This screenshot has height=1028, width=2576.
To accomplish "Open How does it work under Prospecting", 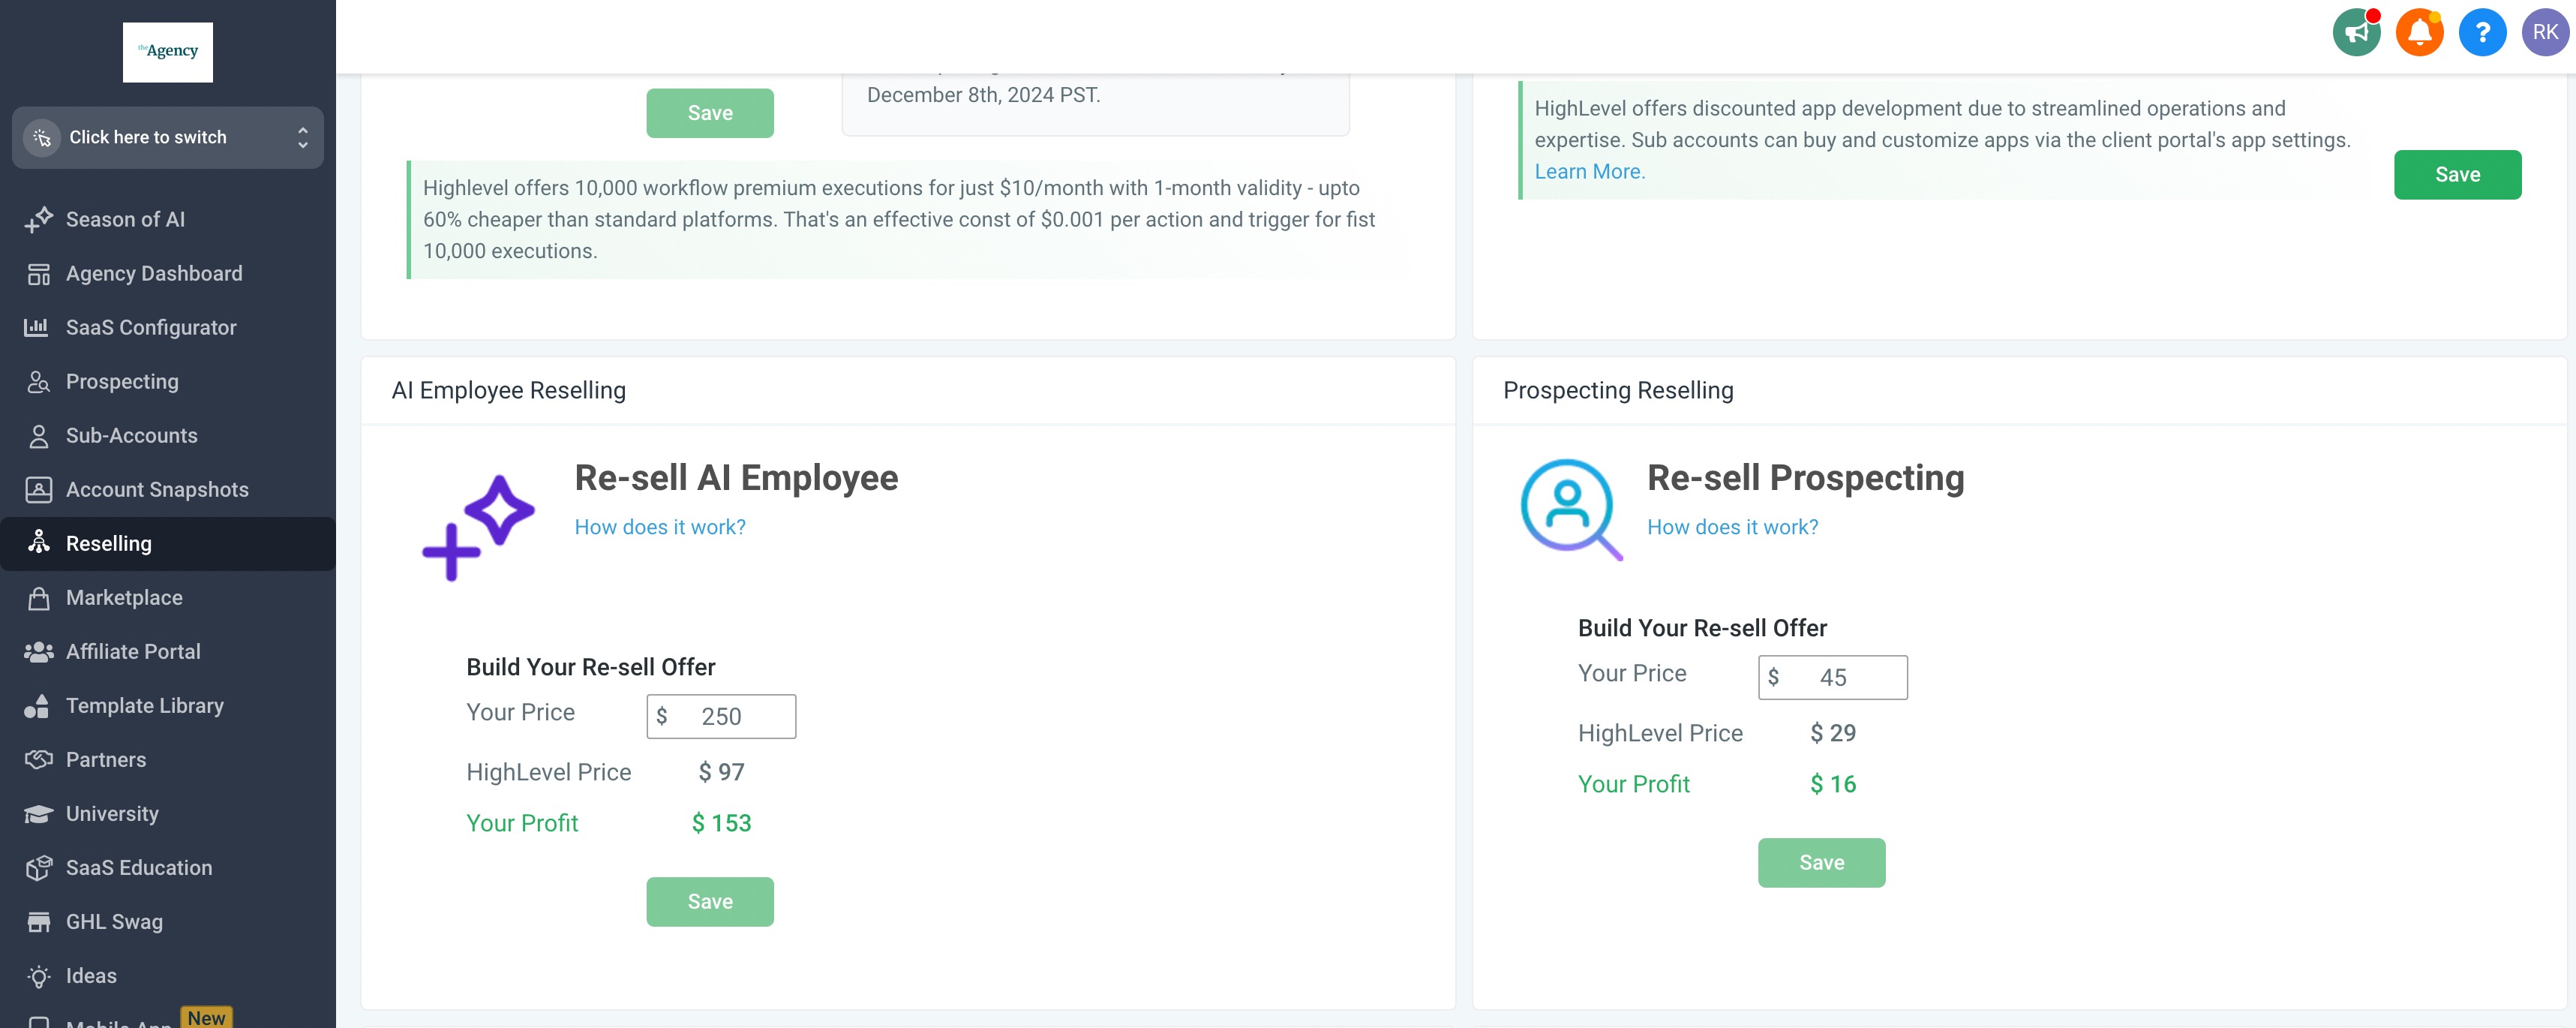I will tap(1733, 527).
